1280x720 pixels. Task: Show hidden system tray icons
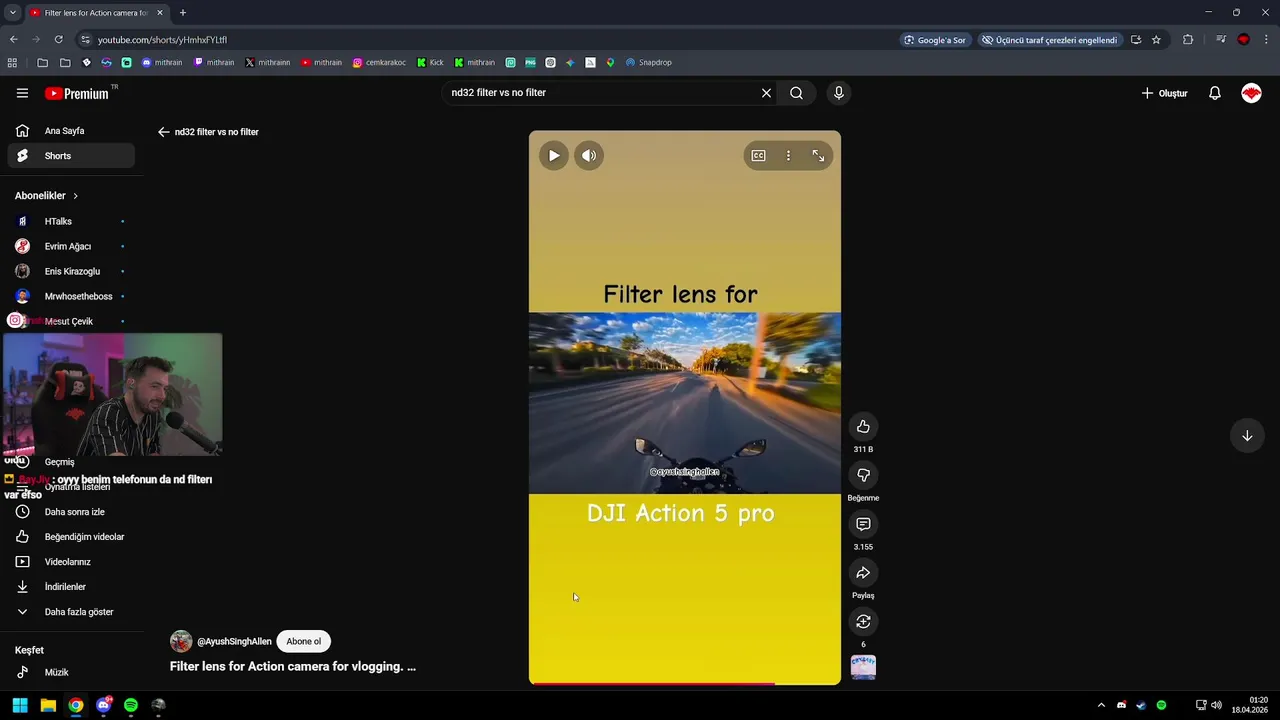pos(1101,705)
